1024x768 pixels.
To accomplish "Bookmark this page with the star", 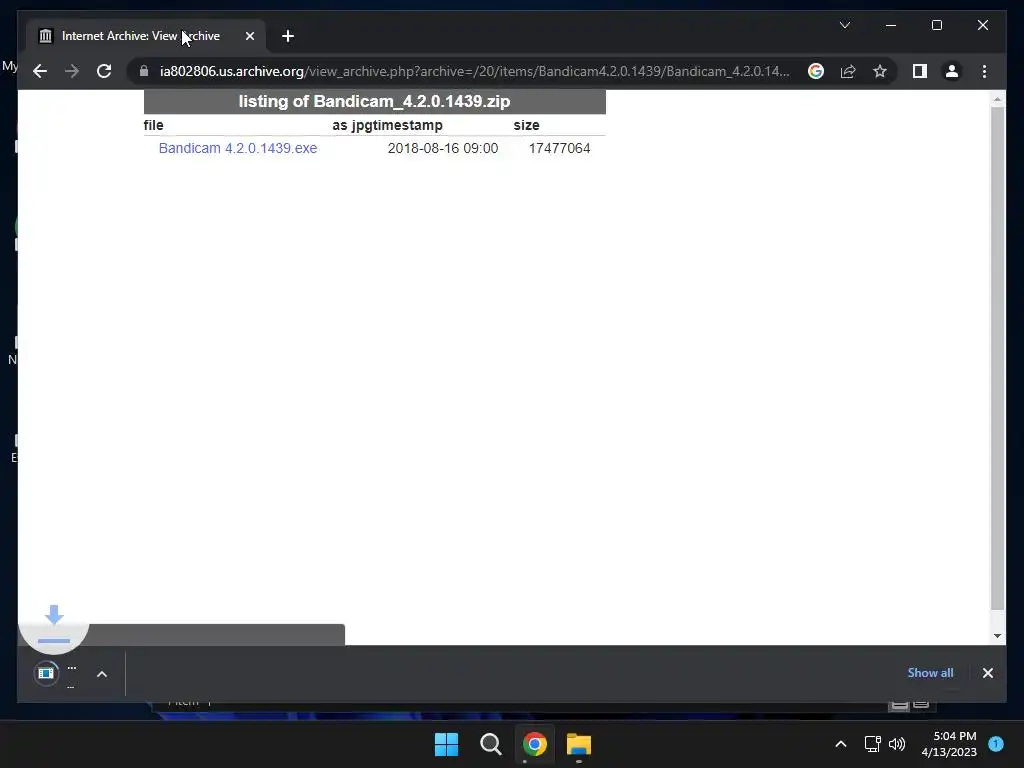I will pos(880,71).
